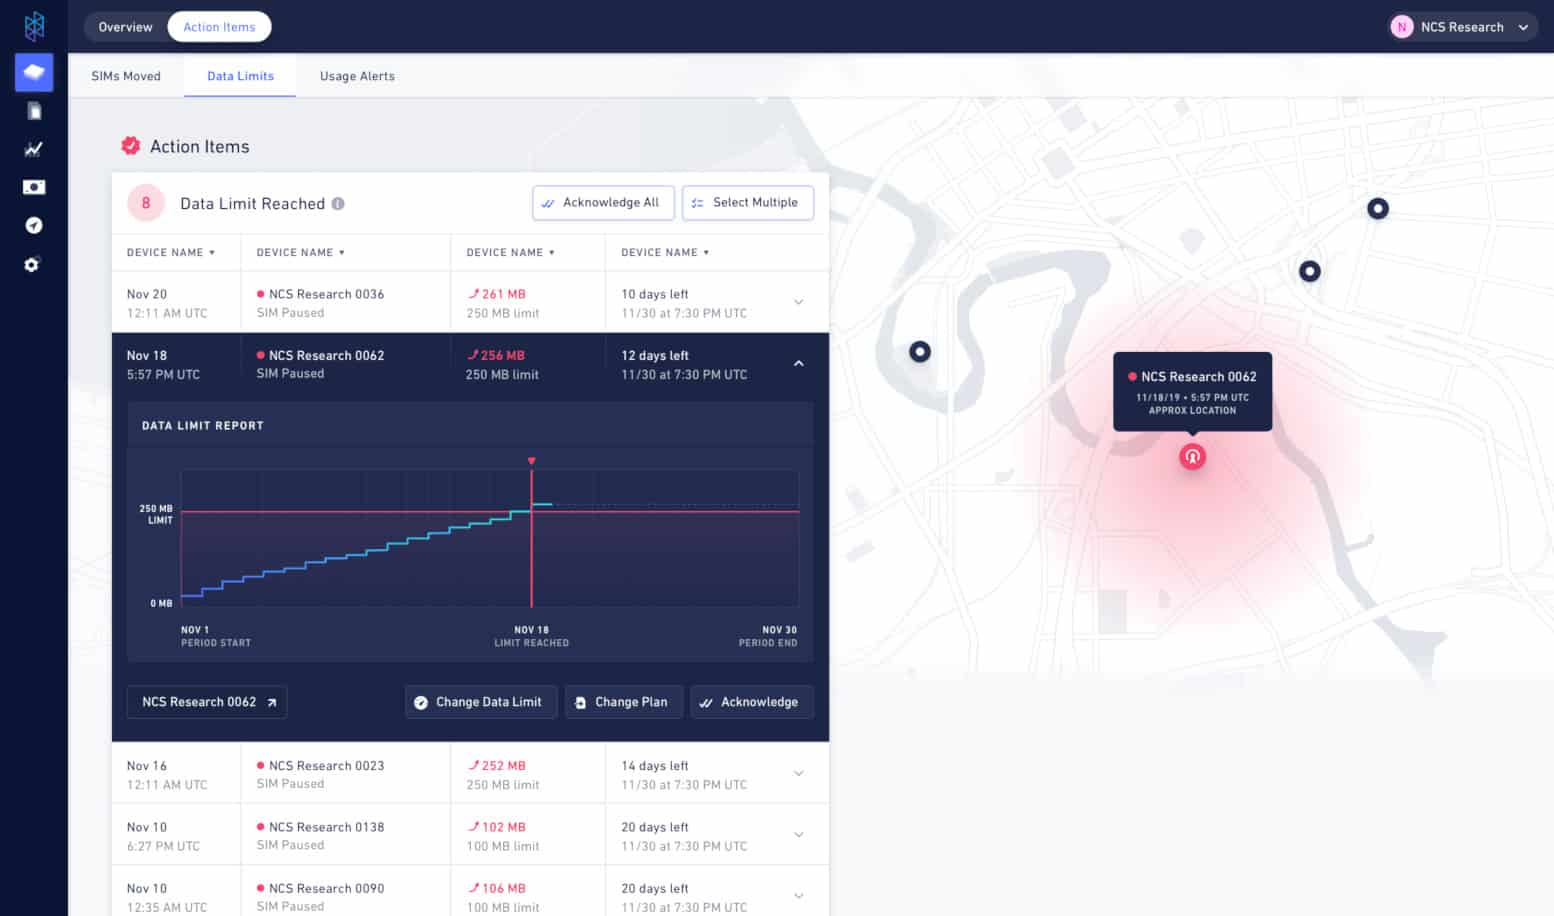Click the Acknowledge All button
This screenshot has width=1554, height=916.
point(604,203)
